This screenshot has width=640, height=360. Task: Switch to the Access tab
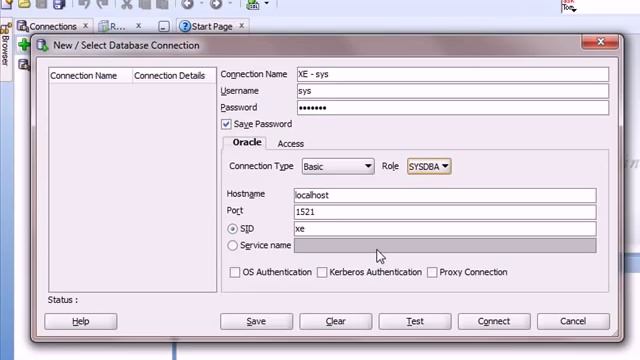pos(291,144)
